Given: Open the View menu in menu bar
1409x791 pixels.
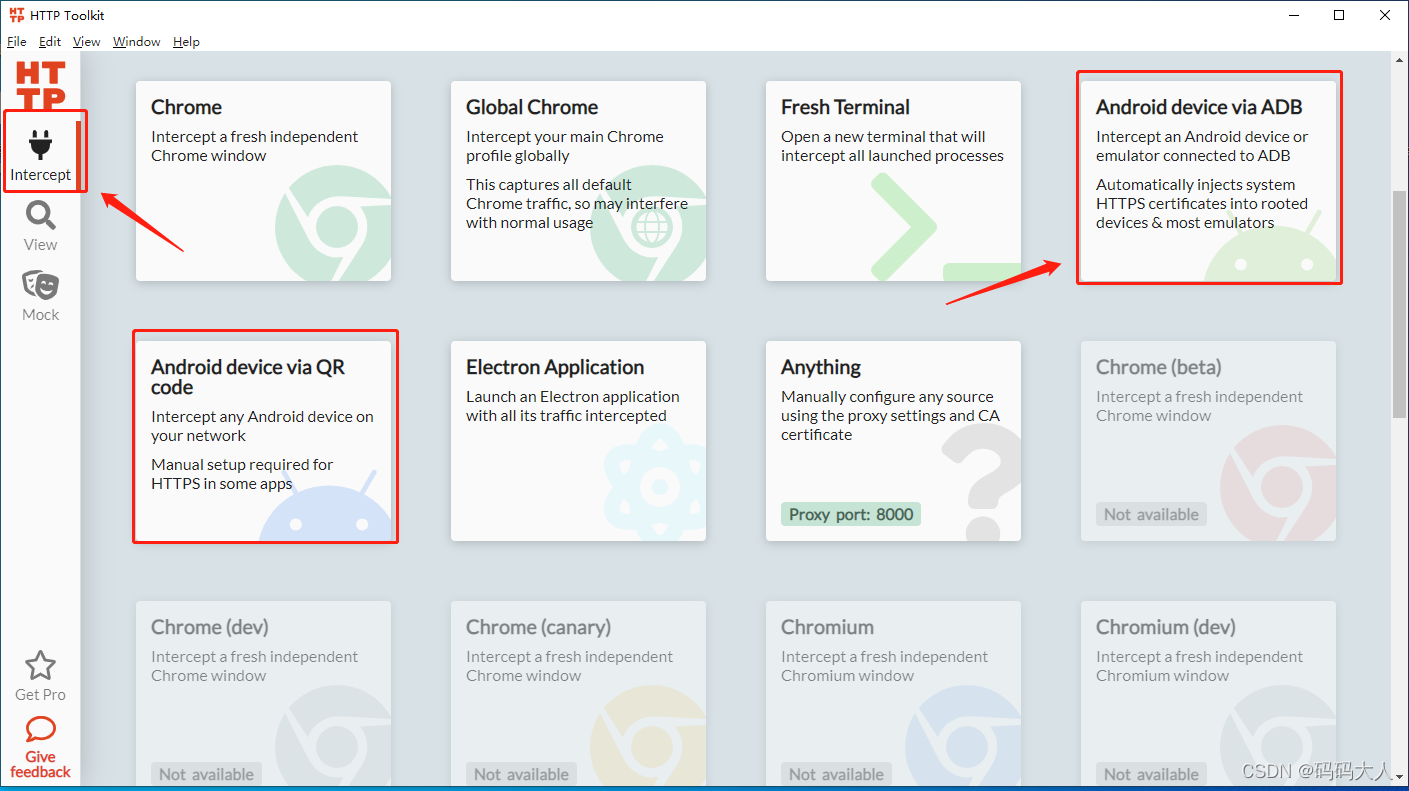Looking at the screenshot, I should pyautogui.click(x=87, y=42).
